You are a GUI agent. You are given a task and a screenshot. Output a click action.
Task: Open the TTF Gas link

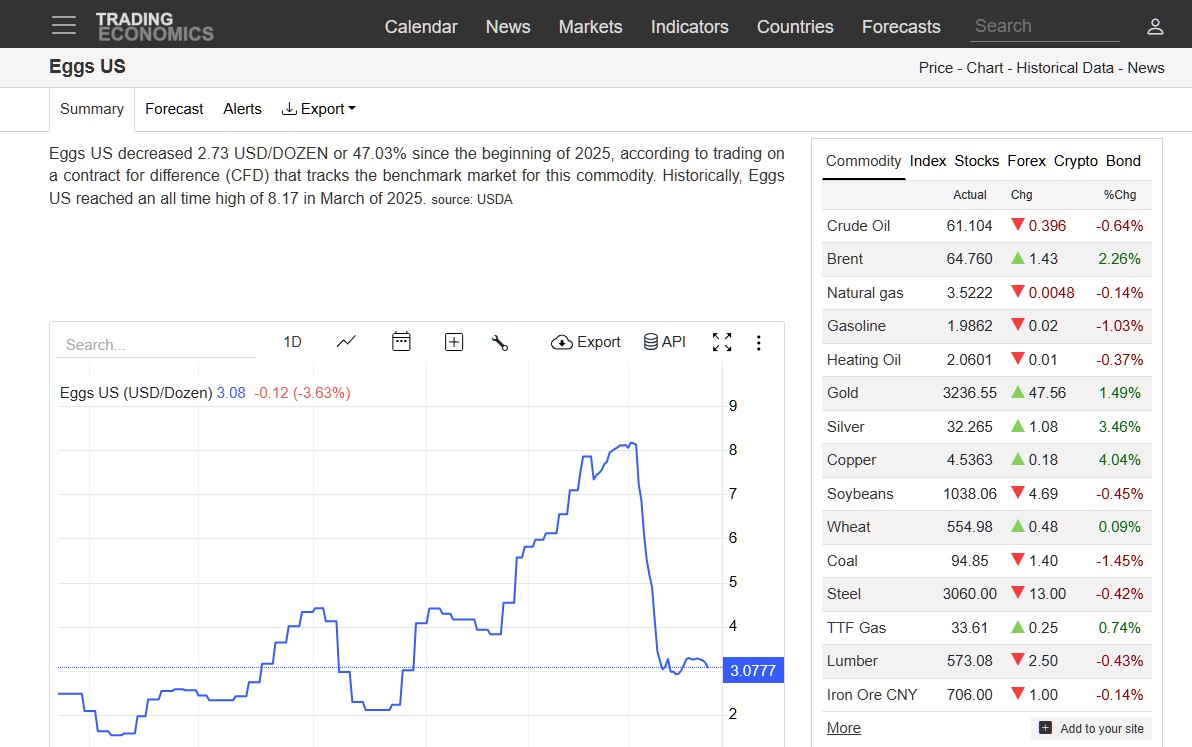(x=856, y=628)
